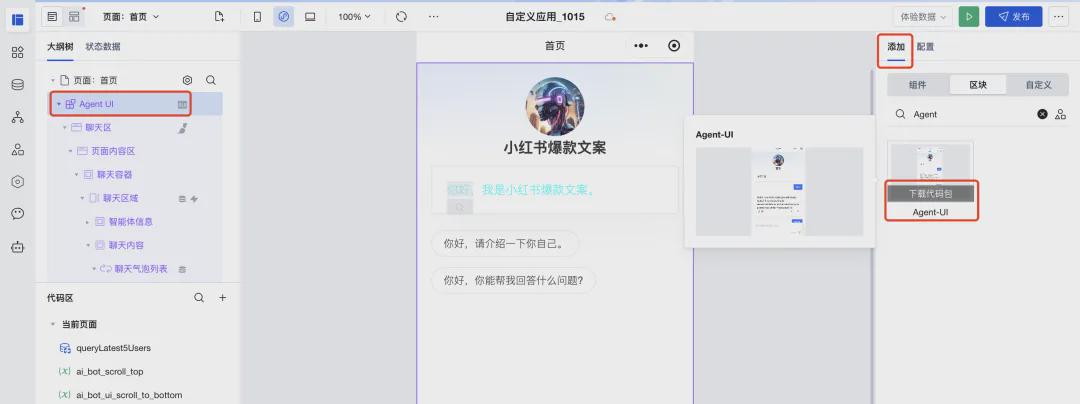The image size is (1080, 404).
Task: Select desktop laptop preview mode
Action: tap(310, 17)
